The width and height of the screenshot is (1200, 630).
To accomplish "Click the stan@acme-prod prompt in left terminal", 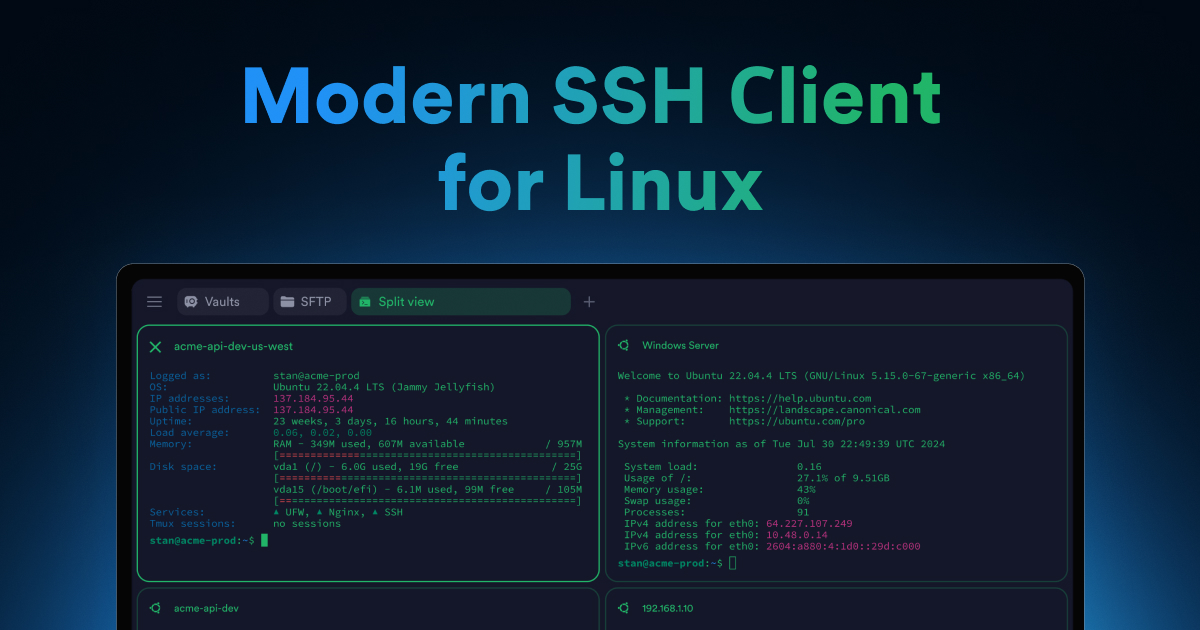I will point(202,540).
